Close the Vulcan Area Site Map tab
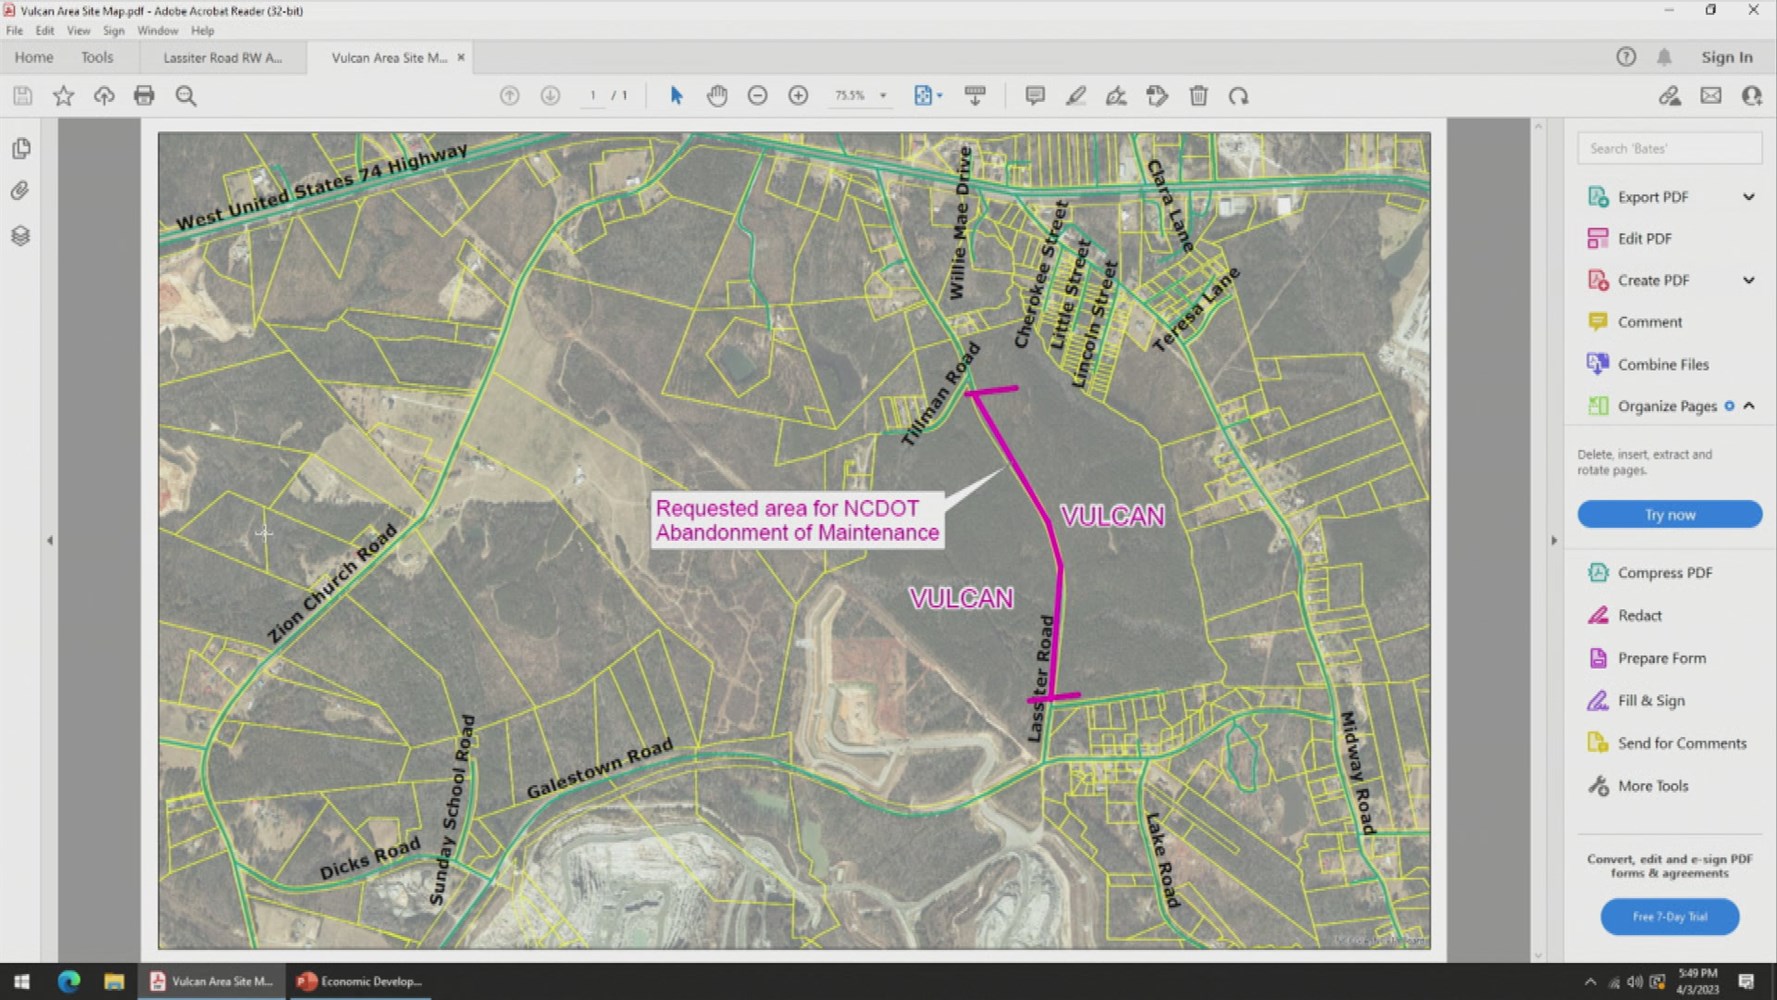This screenshot has height=1000, width=1777. tap(461, 57)
